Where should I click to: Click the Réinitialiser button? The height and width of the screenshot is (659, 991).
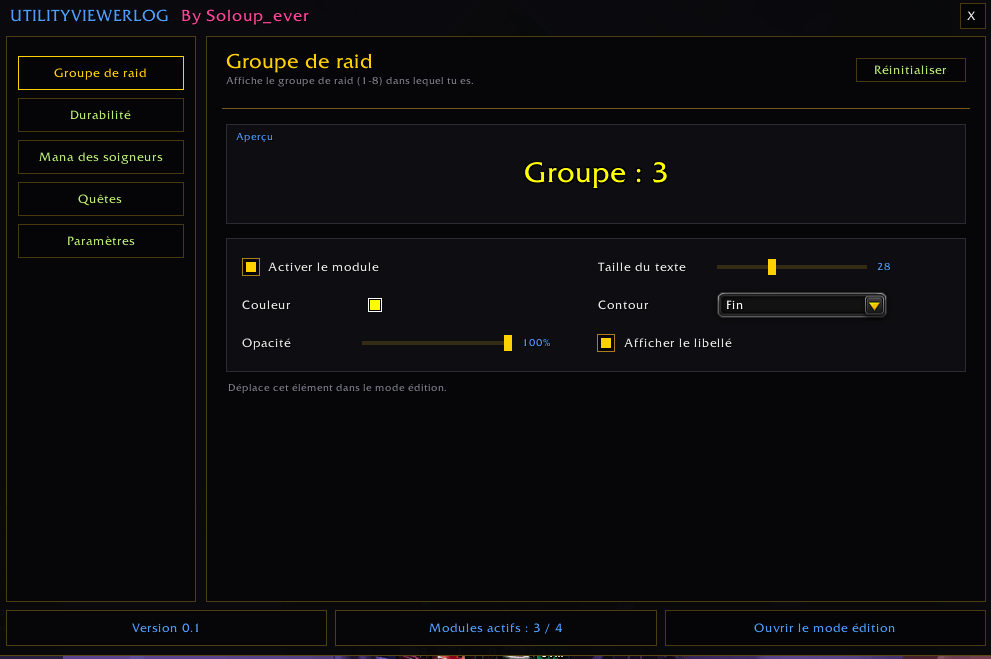tap(910, 70)
